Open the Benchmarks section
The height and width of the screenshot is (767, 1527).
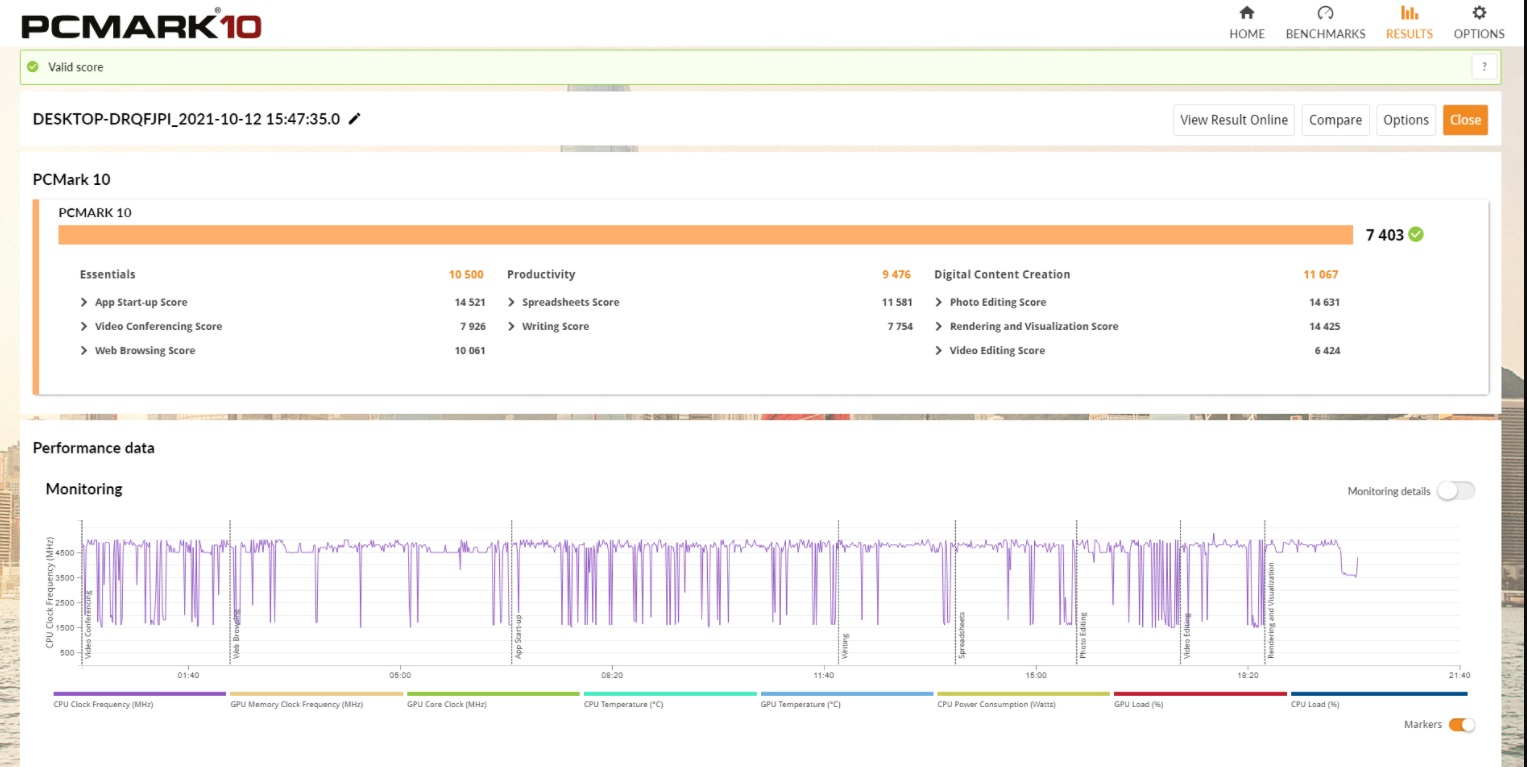point(1325,22)
